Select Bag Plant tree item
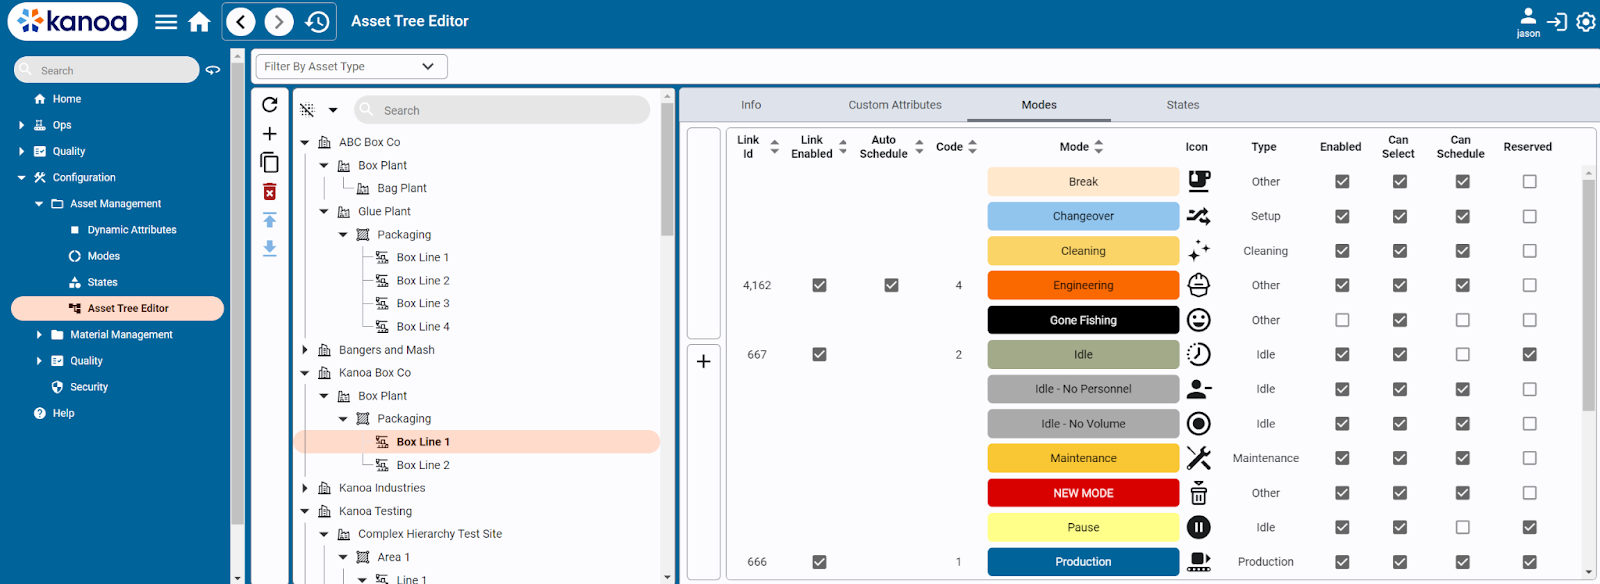Screen dimensions: 1600x584 (x=402, y=188)
